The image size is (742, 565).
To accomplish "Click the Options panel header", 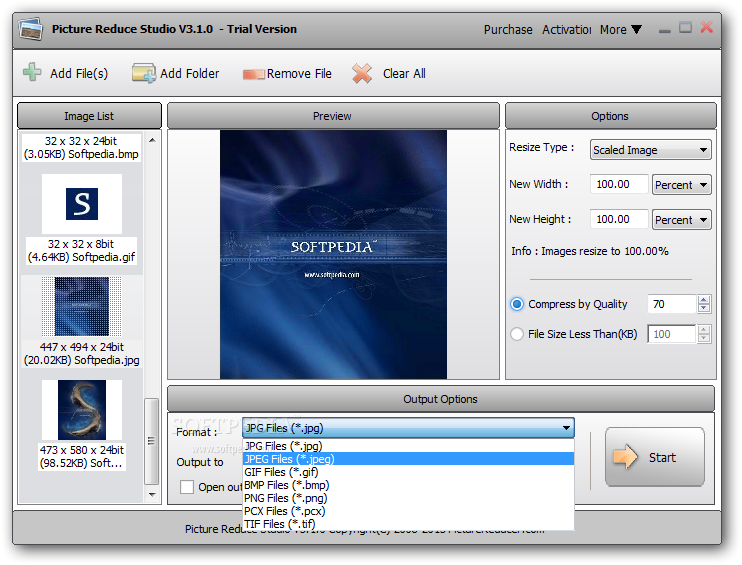I will (x=610, y=116).
